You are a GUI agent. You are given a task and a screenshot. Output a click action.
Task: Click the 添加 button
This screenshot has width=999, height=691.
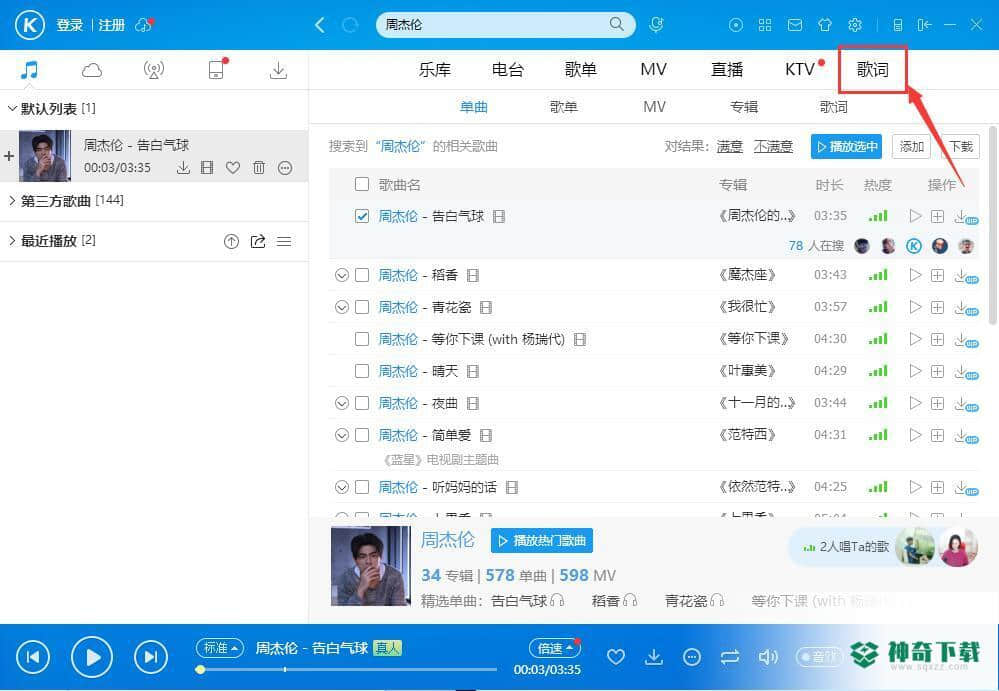point(911,146)
